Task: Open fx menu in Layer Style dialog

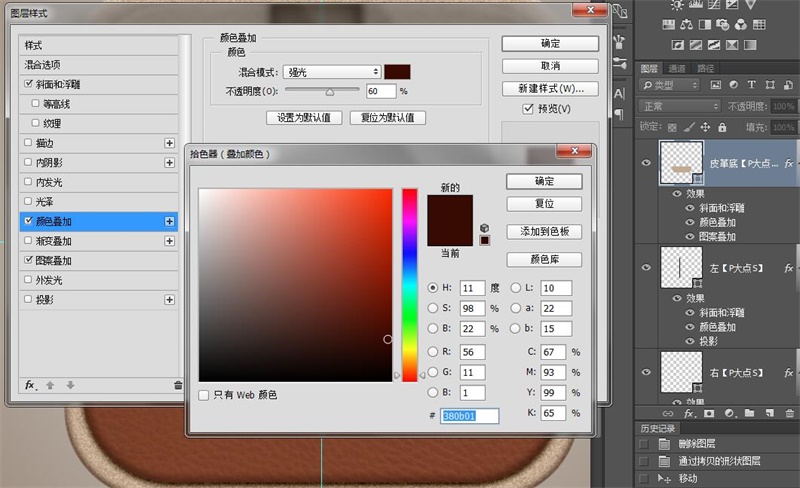Action: click(31, 385)
